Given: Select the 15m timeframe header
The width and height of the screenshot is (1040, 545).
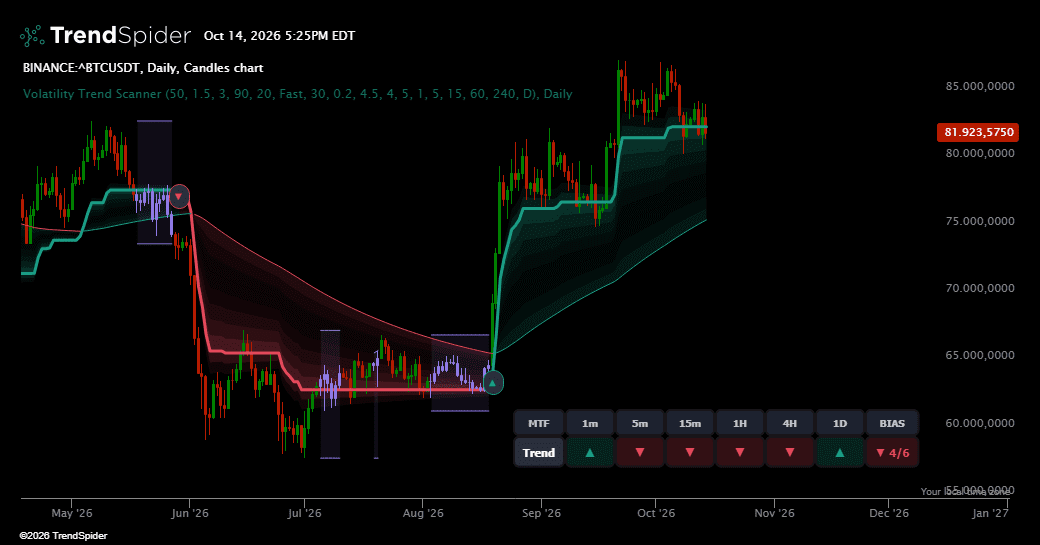Looking at the screenshot, I should pos(690,423).
